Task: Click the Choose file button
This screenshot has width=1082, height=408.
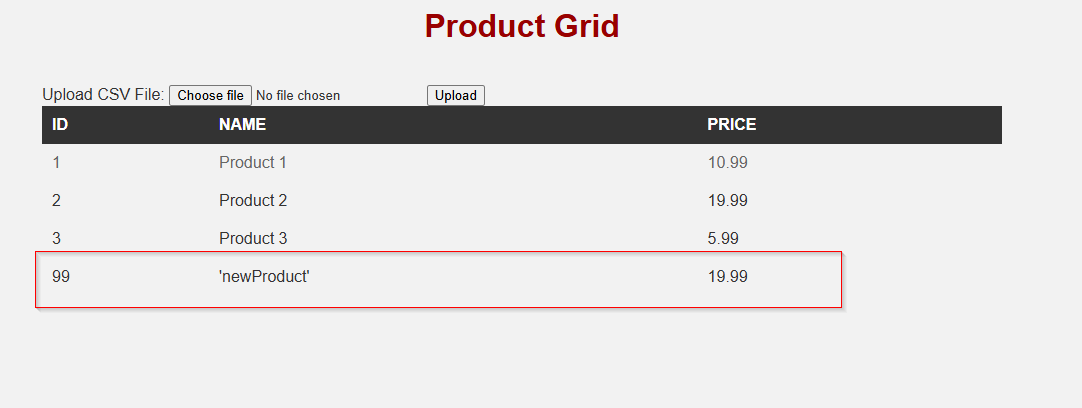Action: pyautogui.click(x=210, y=95)
